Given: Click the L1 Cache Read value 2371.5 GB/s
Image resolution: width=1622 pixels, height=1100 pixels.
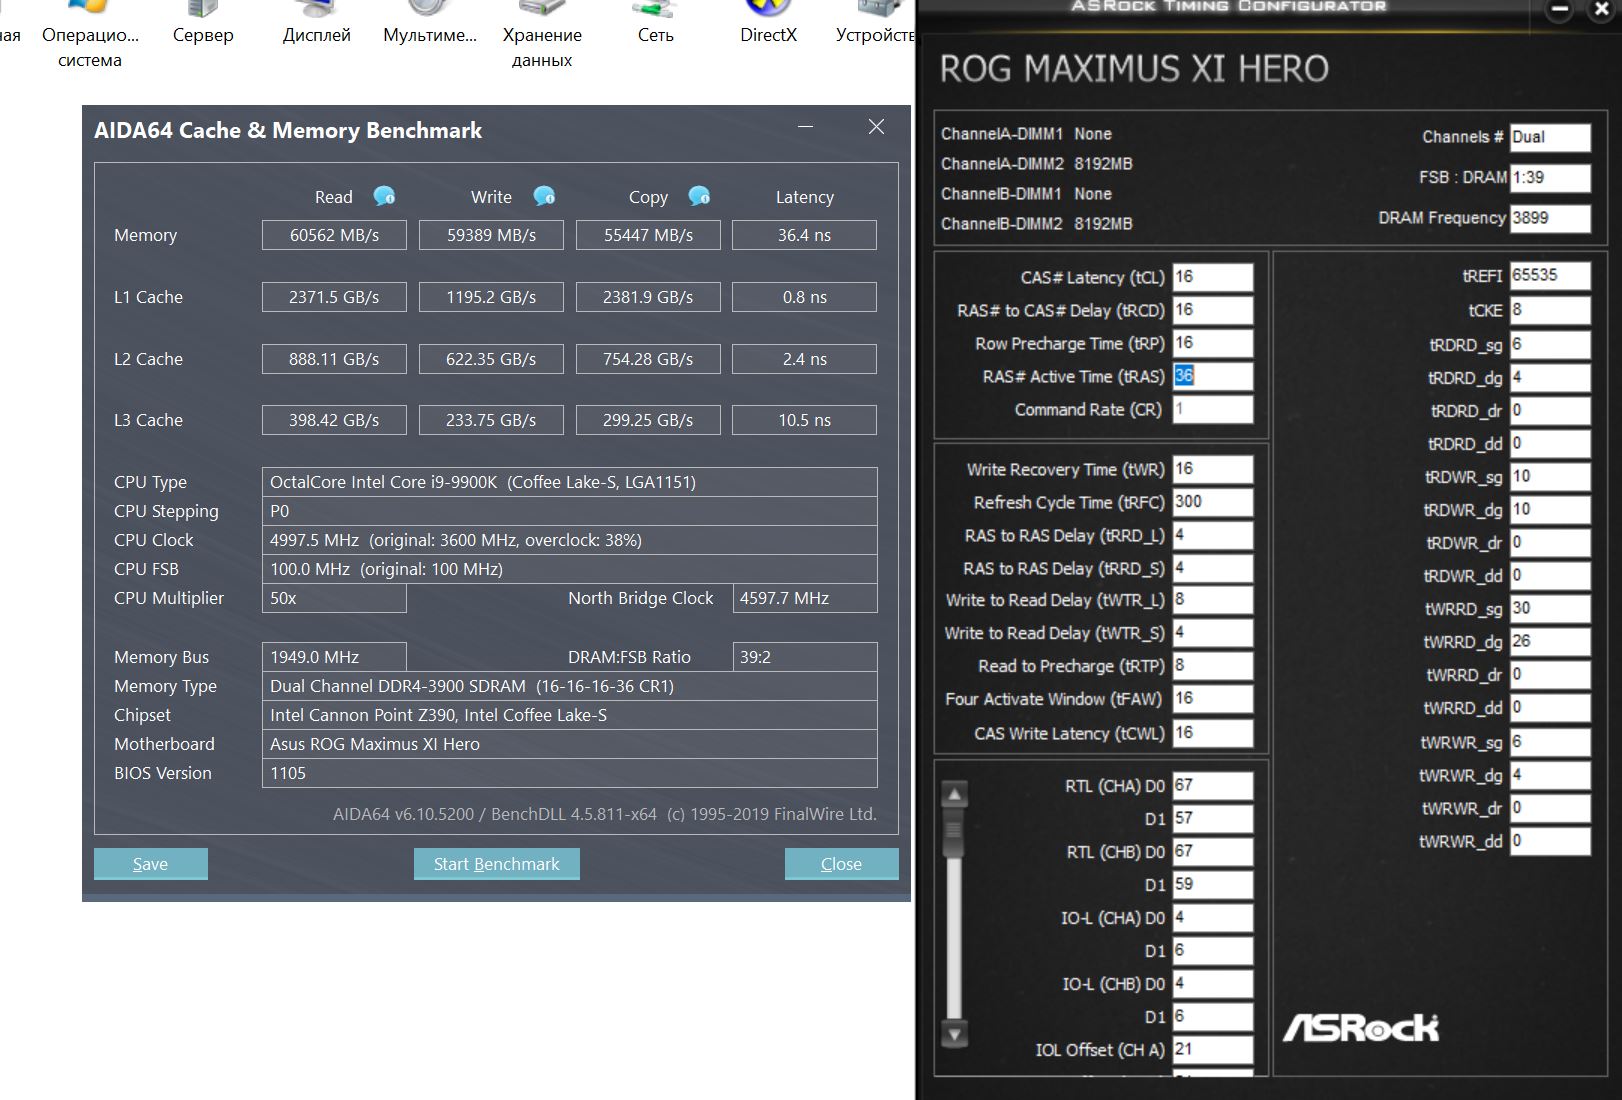Looking at the screenshot, I should tap(334, 297).
